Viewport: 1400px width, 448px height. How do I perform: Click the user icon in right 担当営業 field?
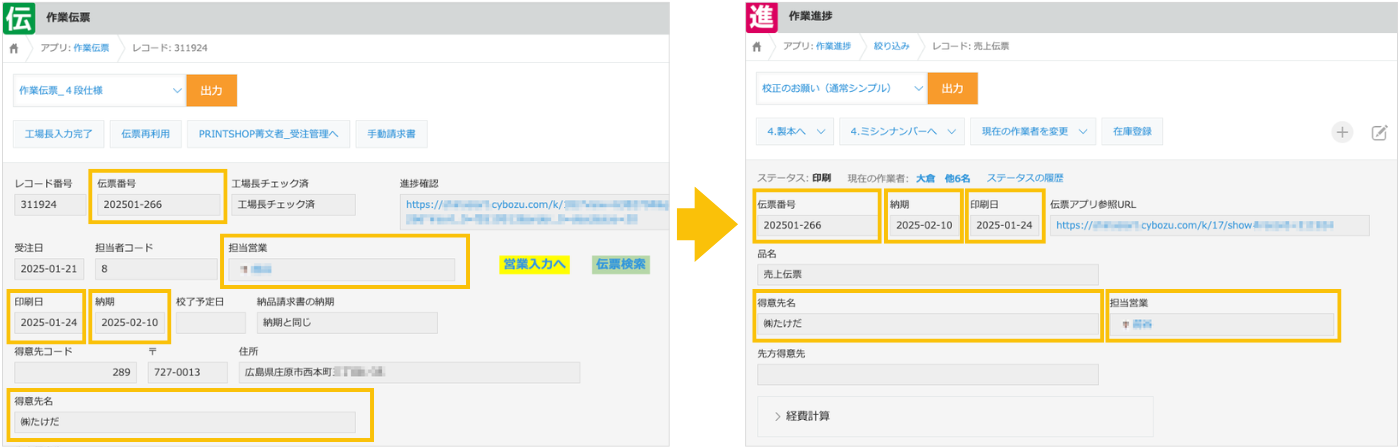click(x=1123, y=324)
